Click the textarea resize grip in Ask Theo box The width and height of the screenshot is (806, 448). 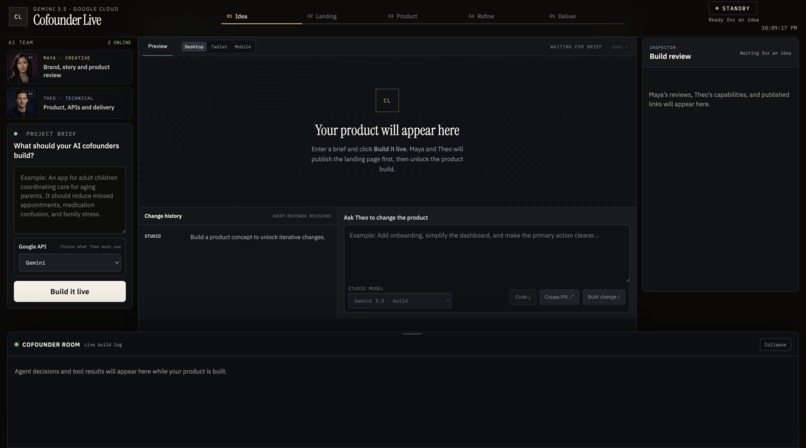(x=627, y=279)
